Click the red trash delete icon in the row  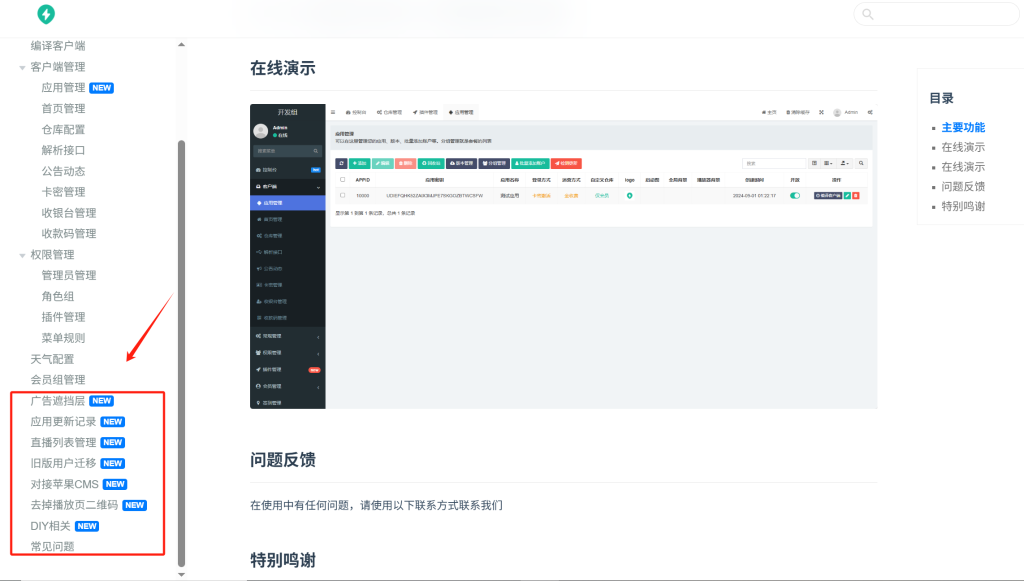click(856, 196)
